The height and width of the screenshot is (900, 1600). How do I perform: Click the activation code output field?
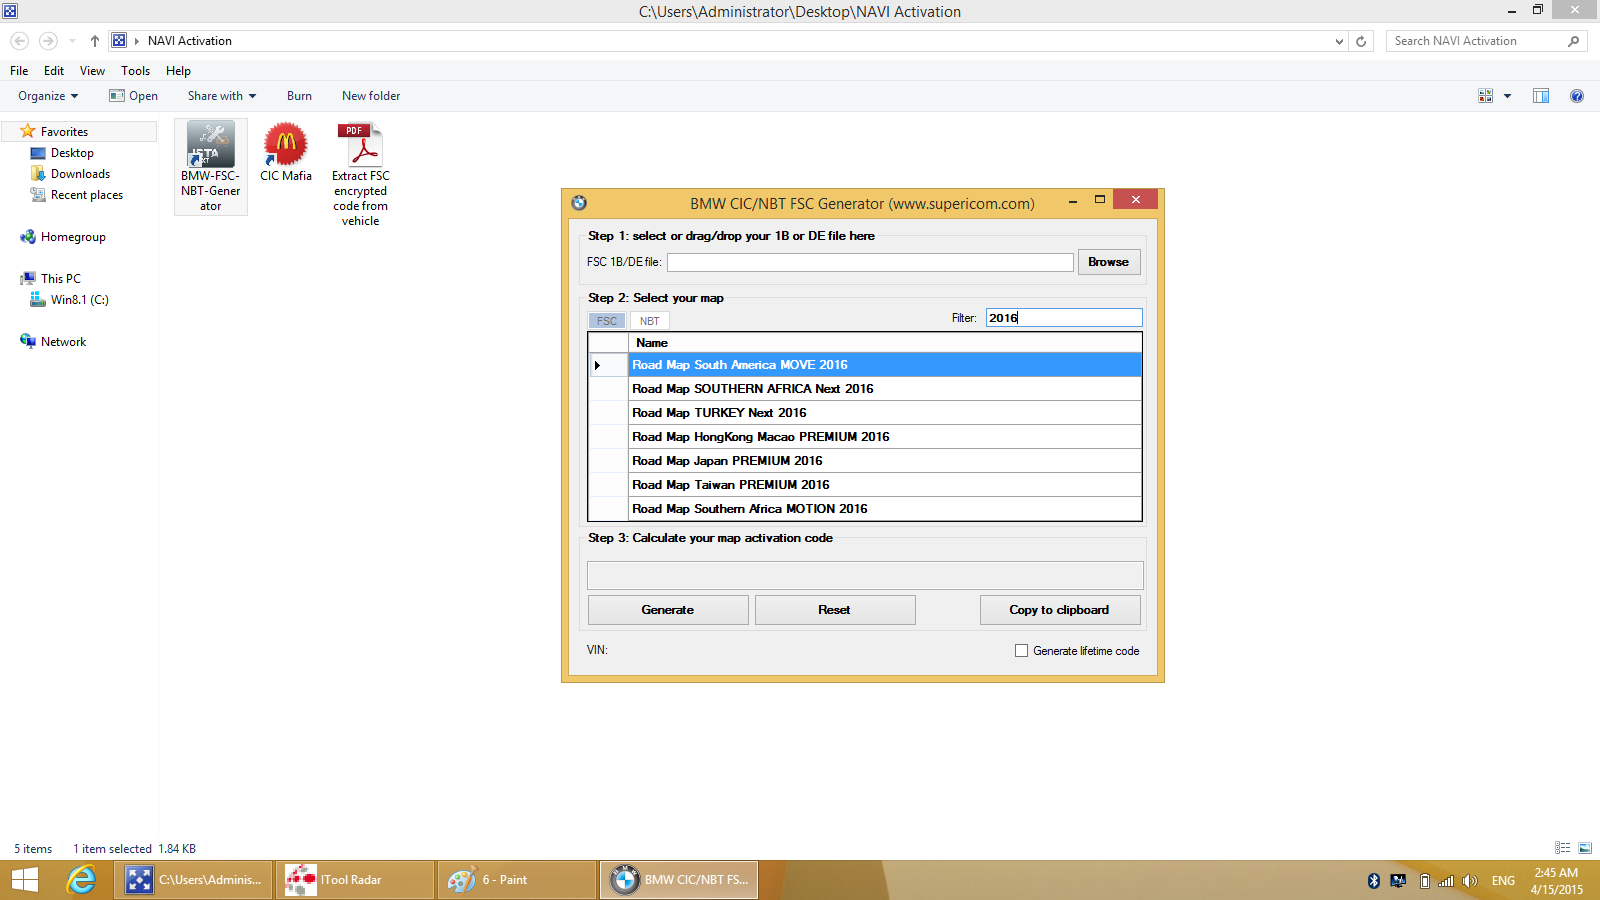click(x=865, y=575)
